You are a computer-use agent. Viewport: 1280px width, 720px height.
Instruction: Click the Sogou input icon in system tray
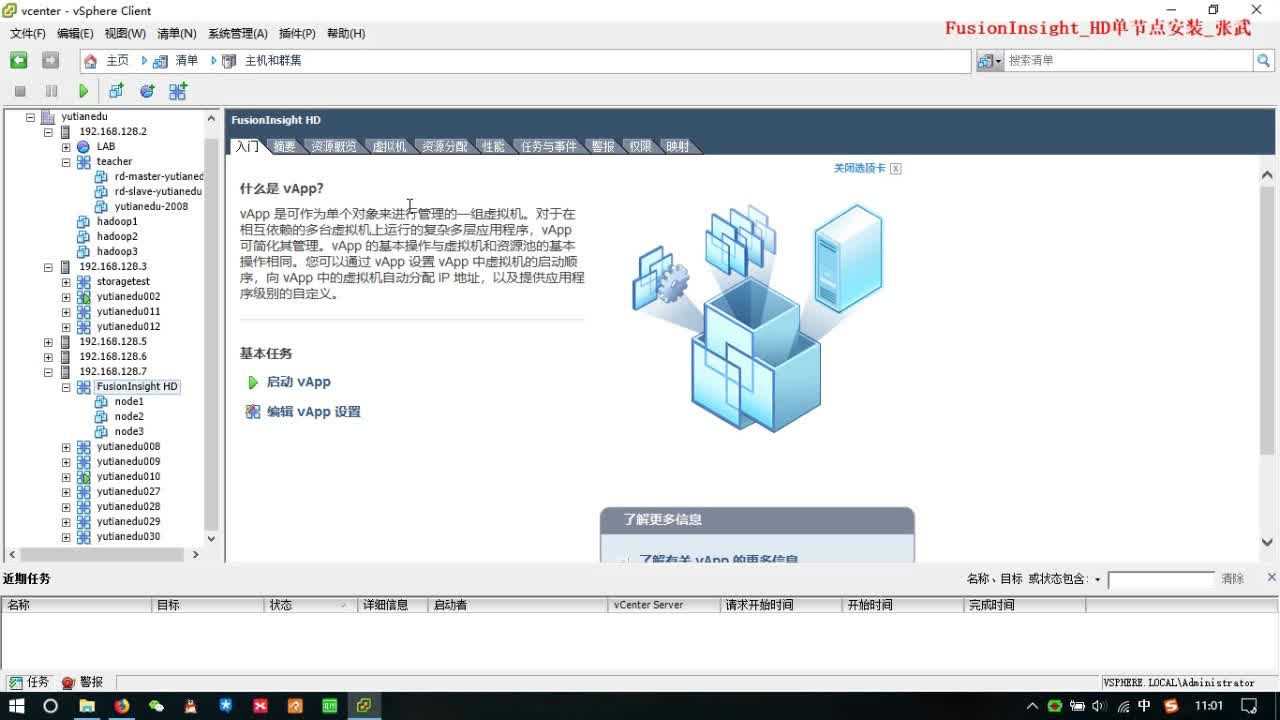point(1172,706)
